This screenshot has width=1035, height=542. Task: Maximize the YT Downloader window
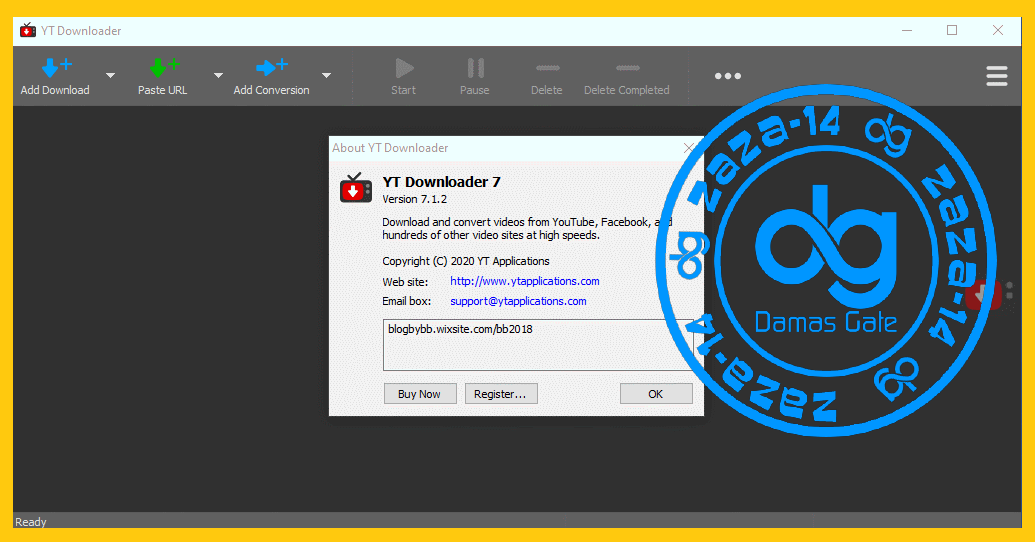tap(952, 30)
